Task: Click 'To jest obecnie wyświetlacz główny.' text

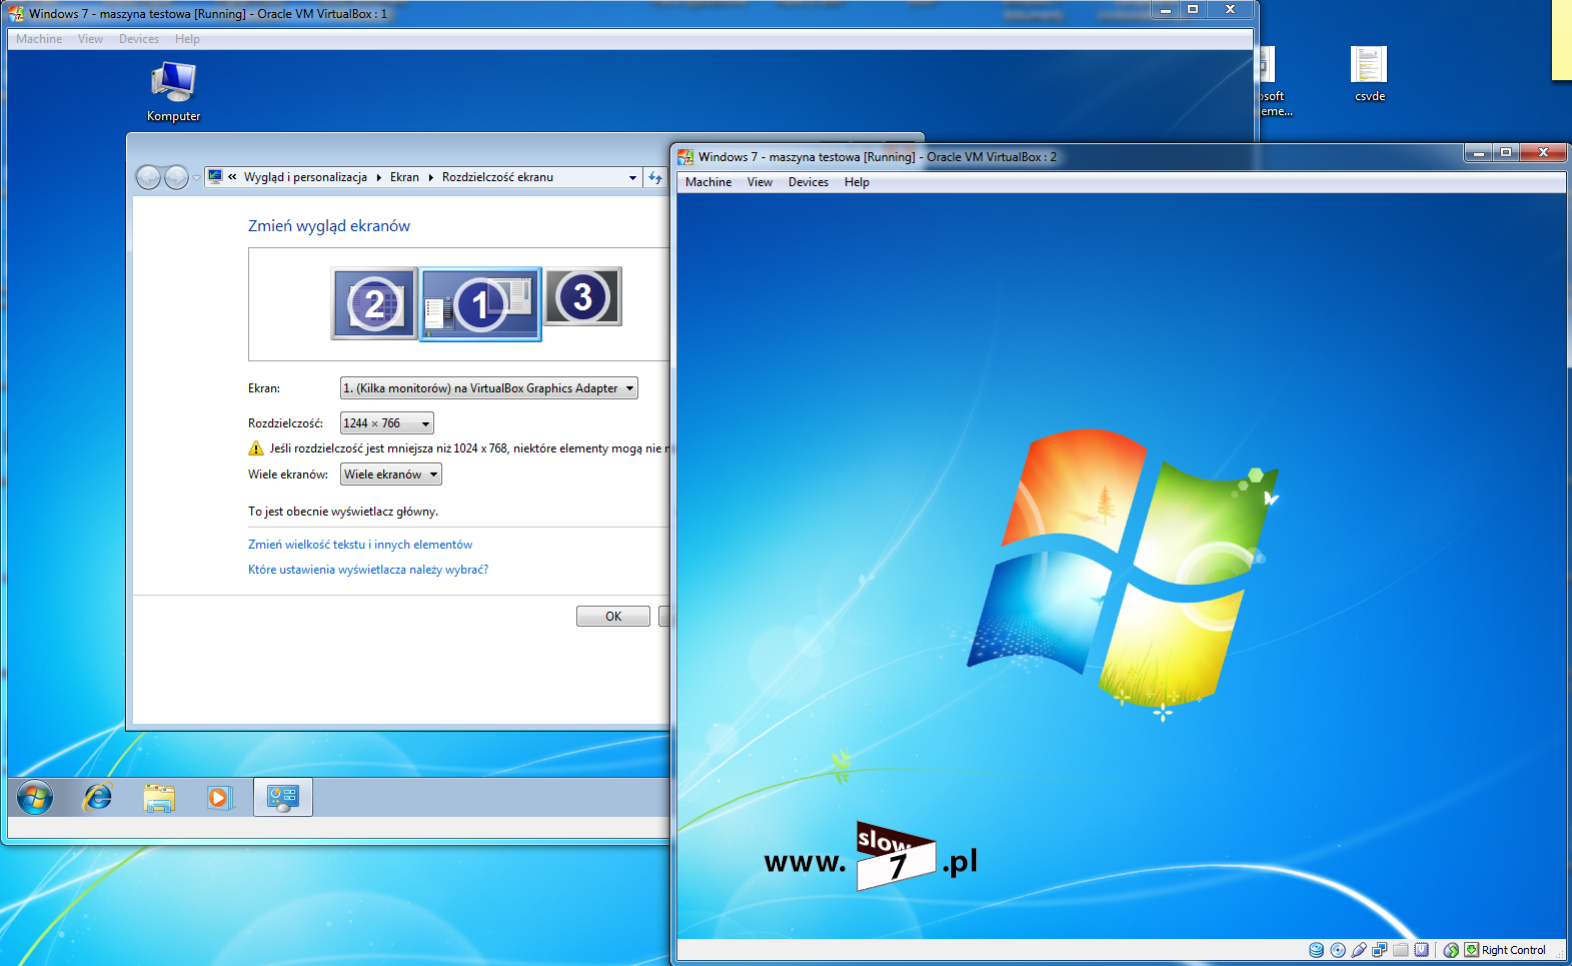Action: pos(343,511)
